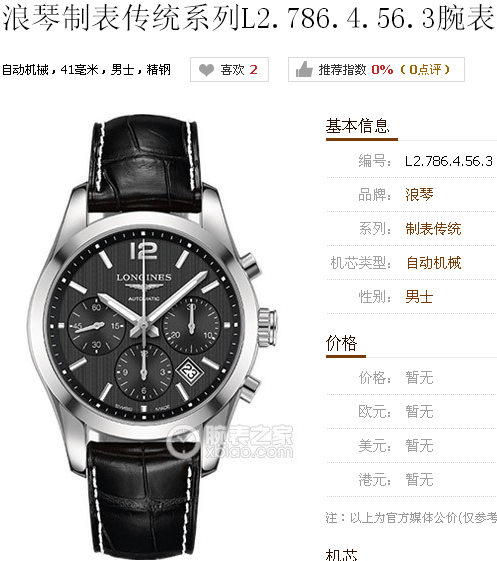Image resolution: width=497 pixels, height=561 pixels.
Task: Click the heart icon beside 喜欢
Action: tap(206, 70)
